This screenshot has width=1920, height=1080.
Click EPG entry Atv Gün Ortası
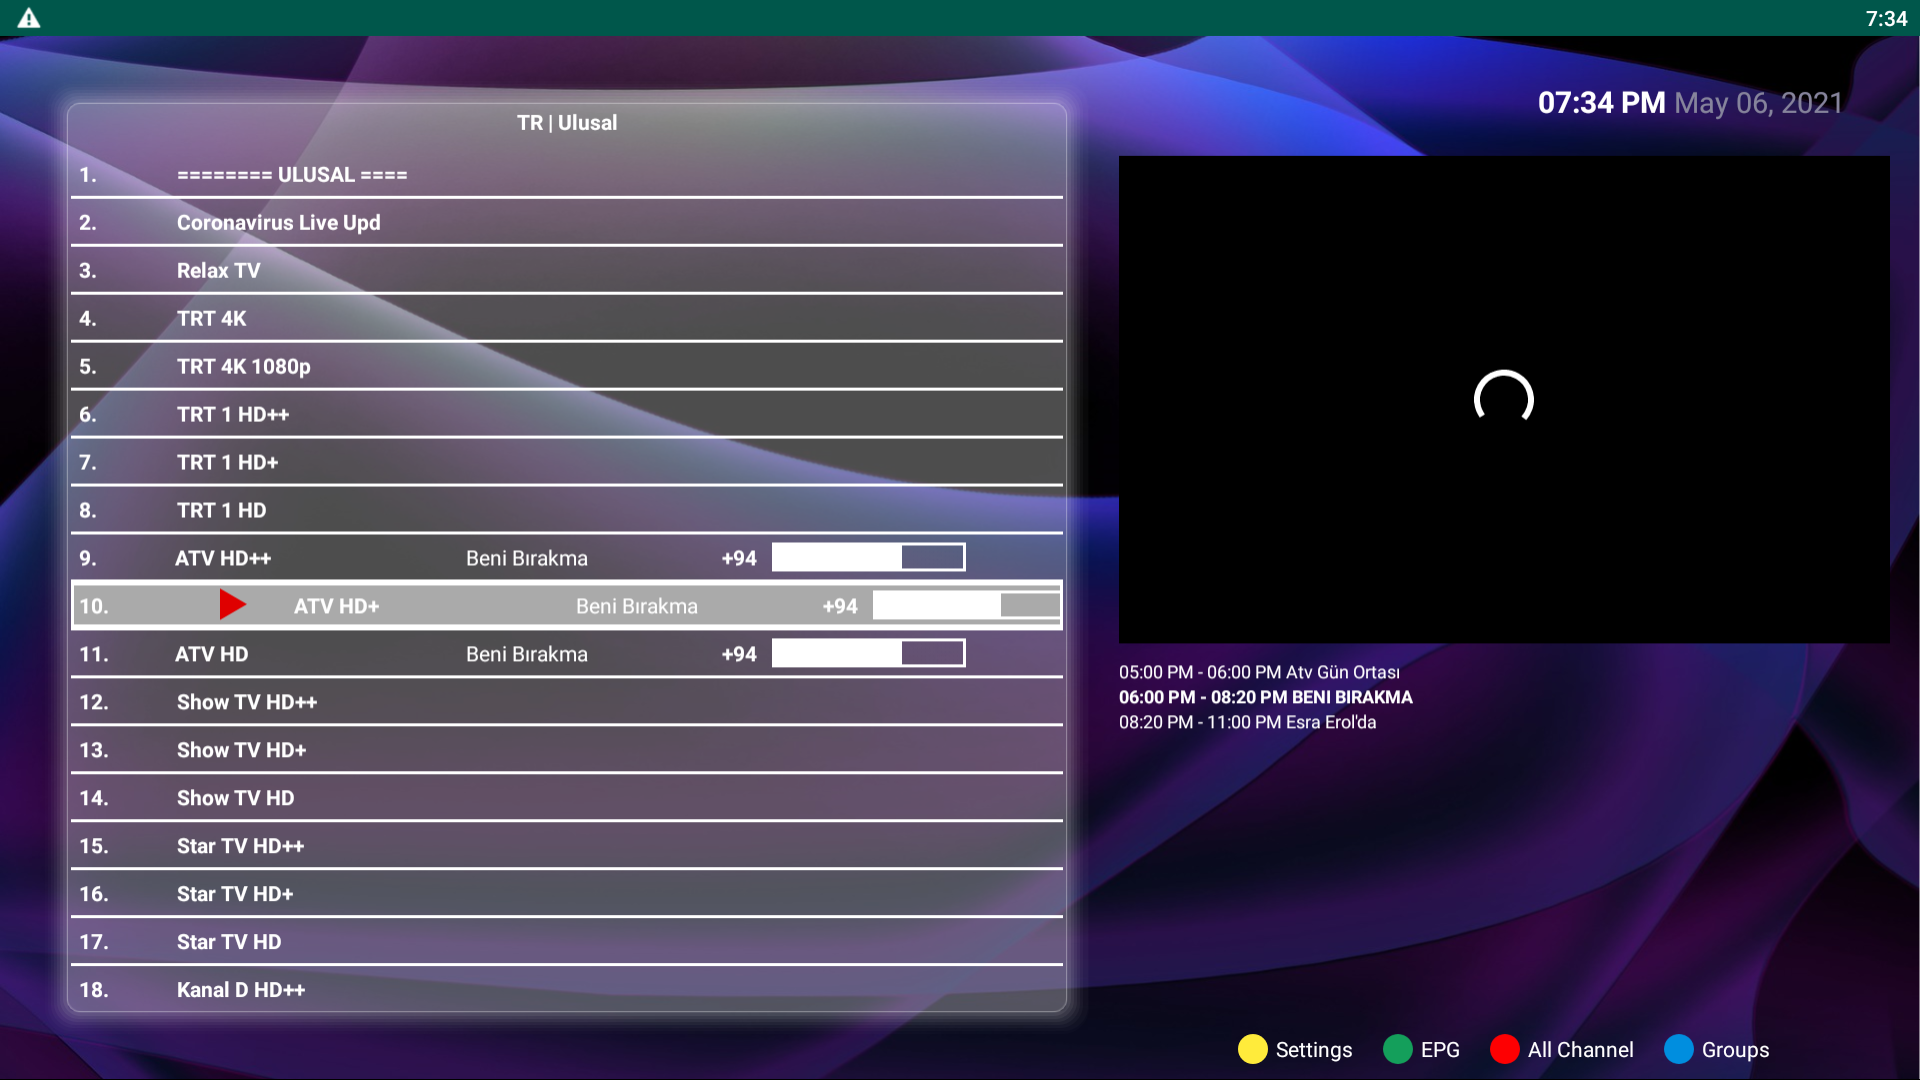point(1259,672)
